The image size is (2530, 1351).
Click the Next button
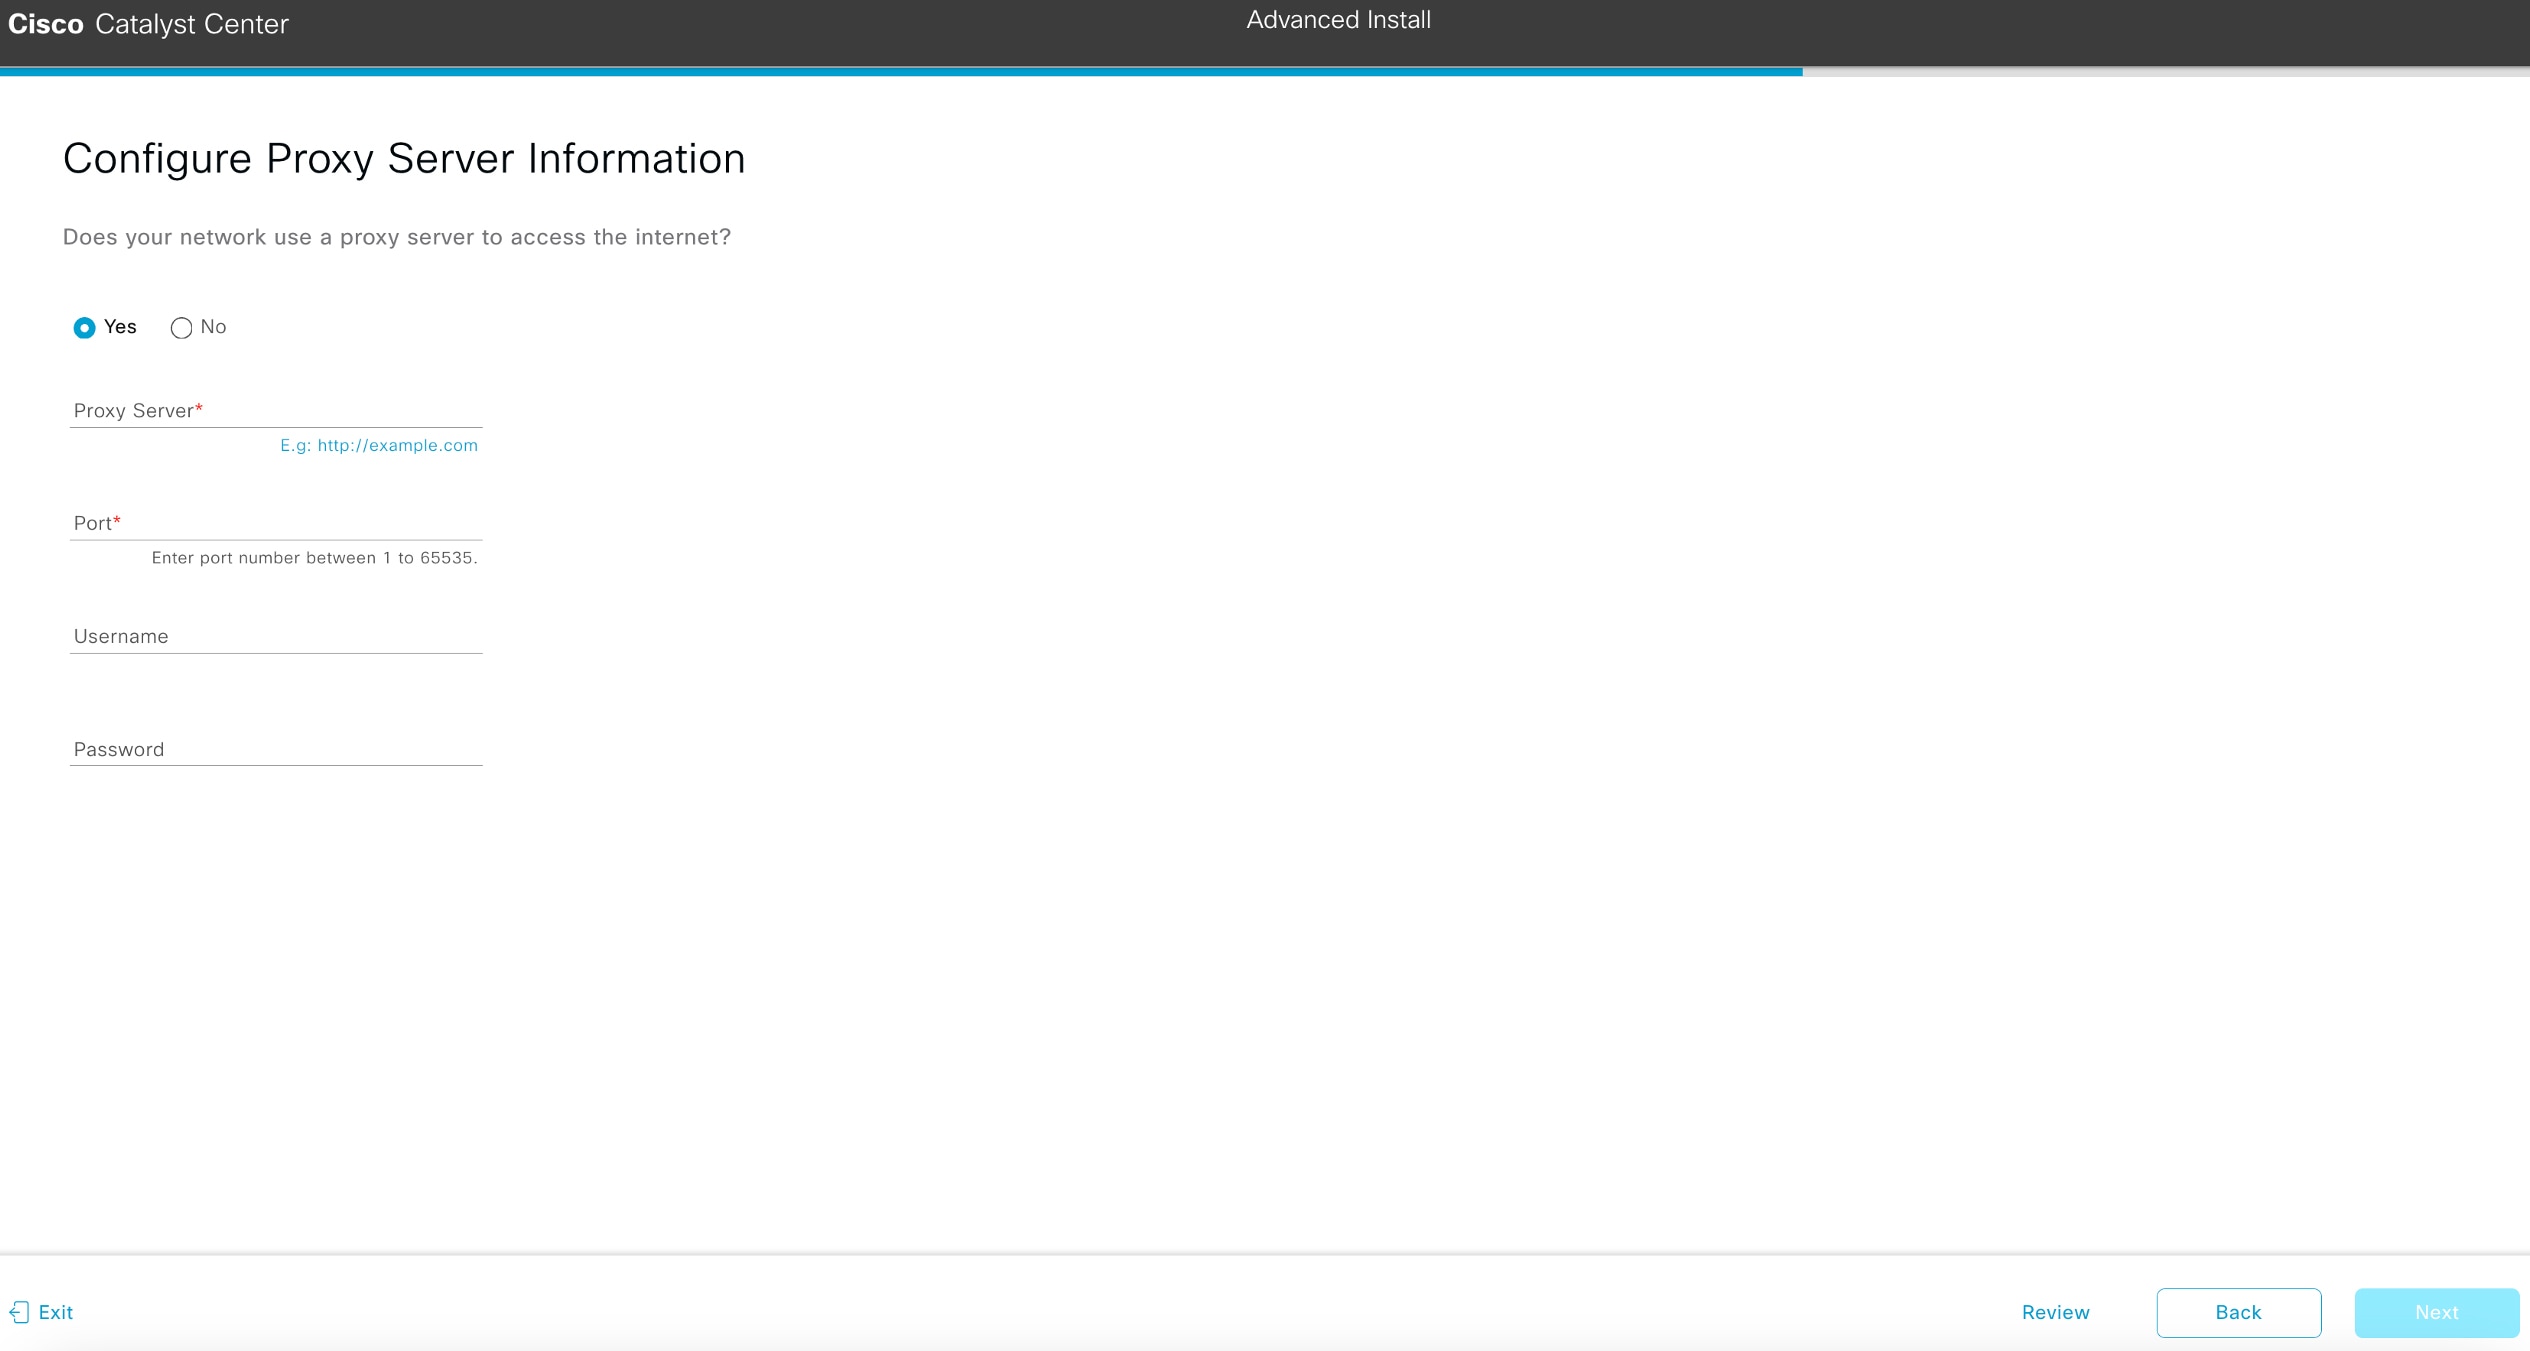[2436, 1312]
